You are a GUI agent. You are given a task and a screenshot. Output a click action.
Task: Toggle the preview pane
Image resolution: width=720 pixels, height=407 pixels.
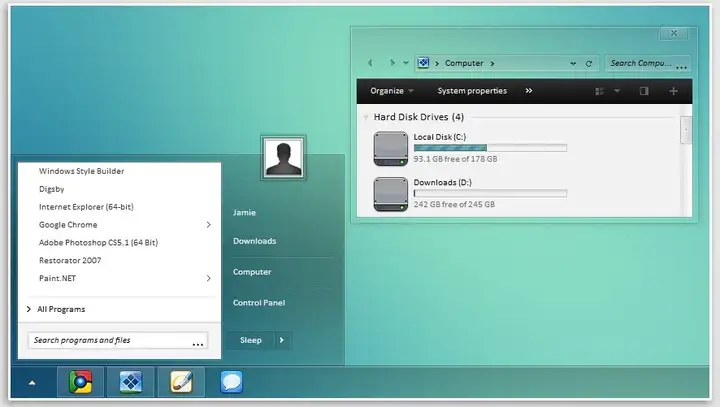tap(644, 91)
